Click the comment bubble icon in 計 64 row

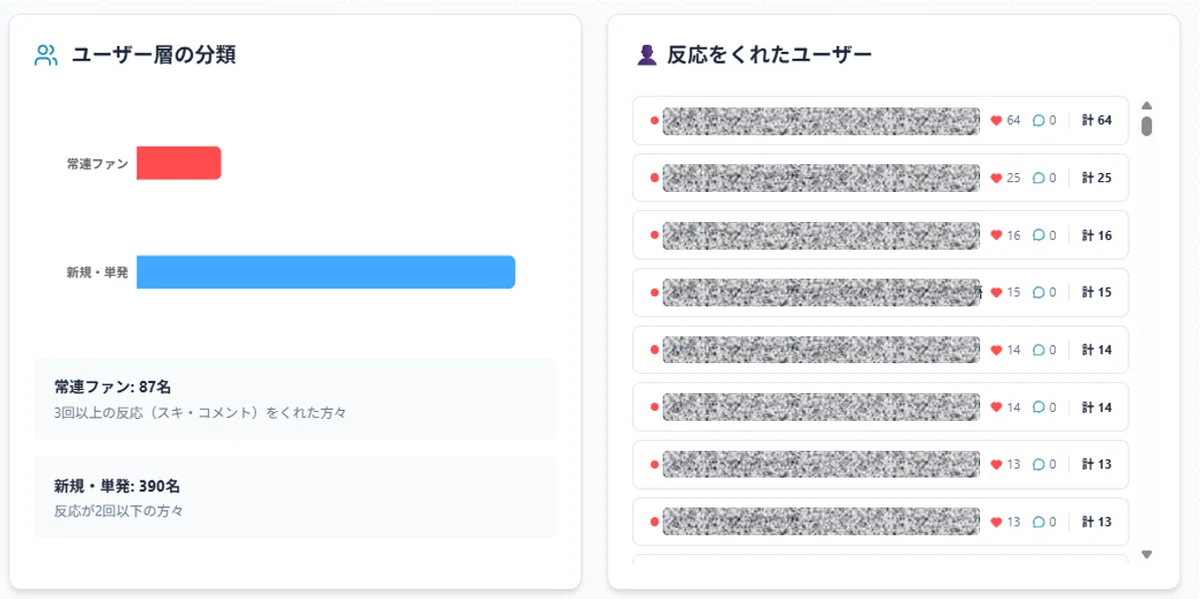pos(1038,120)
